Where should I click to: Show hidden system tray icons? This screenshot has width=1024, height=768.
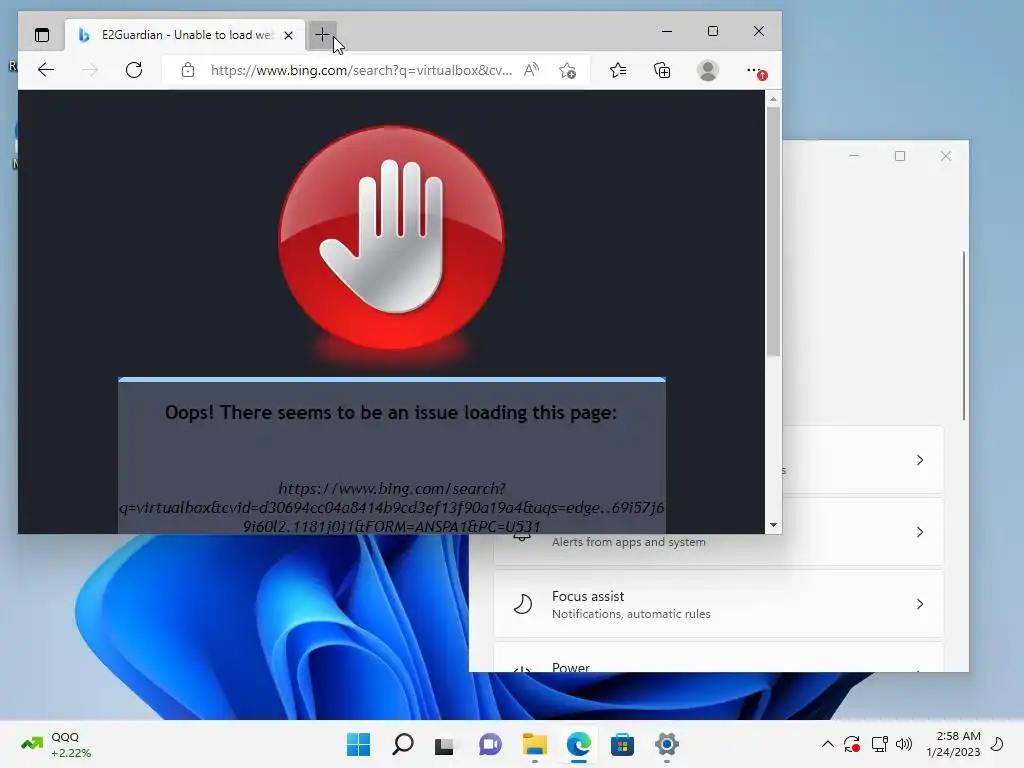click(x=827, y=744)
